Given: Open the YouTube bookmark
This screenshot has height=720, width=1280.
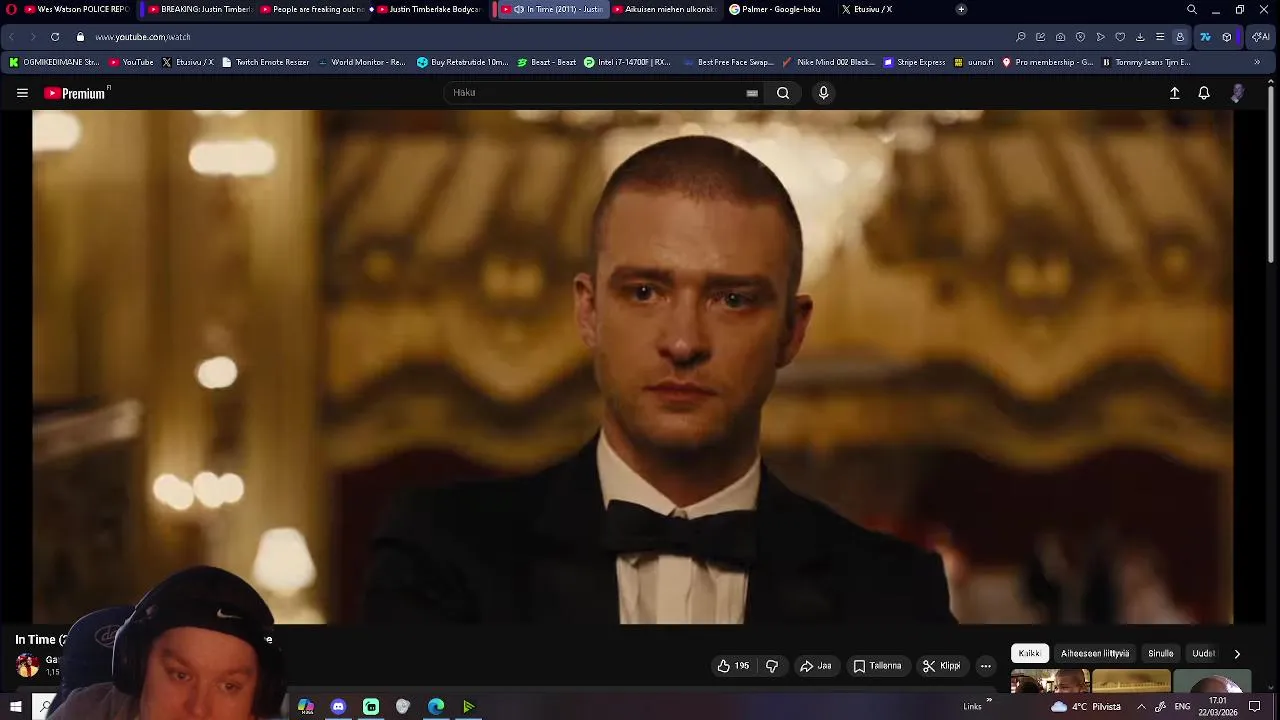Looking at the screenshot, I should (x=131, y=62).
